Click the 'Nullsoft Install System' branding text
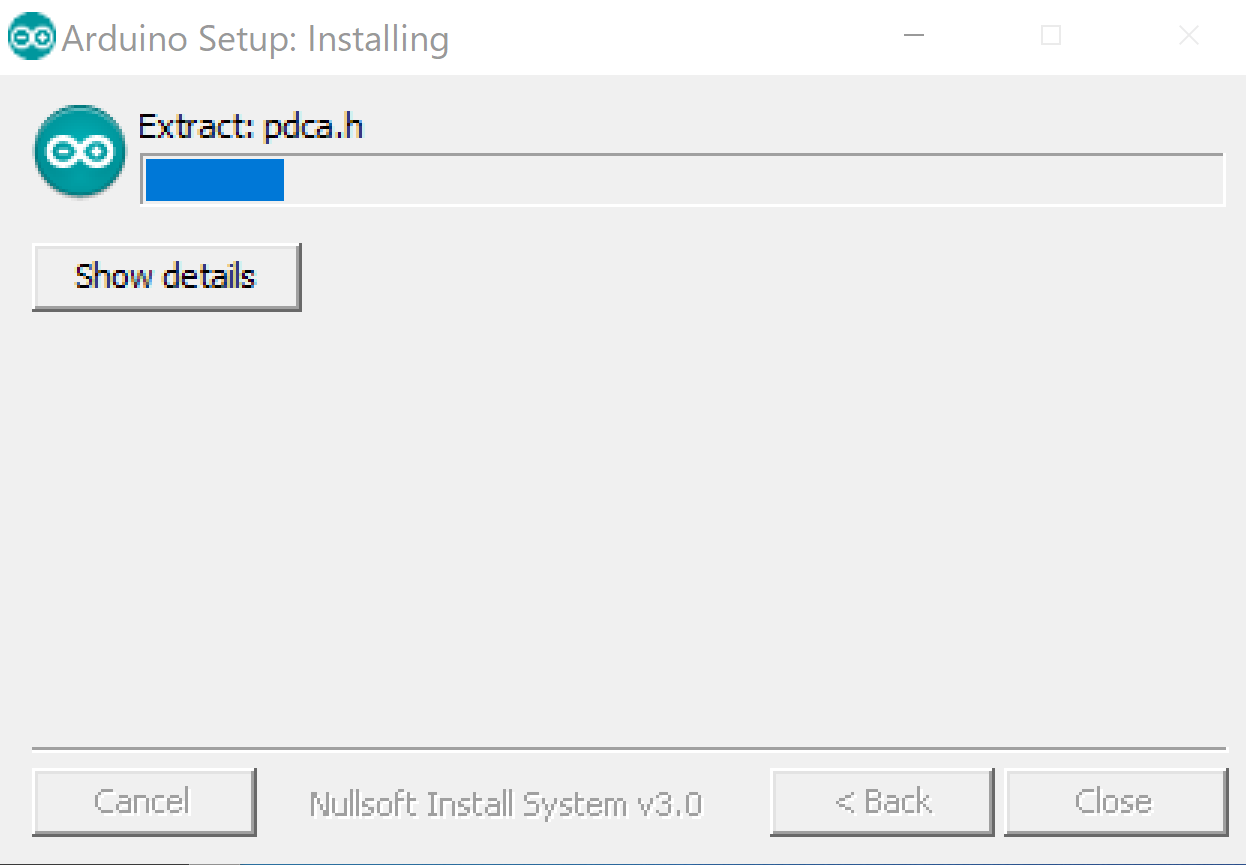Viewport: 1246px width, 865px height. 467,804
